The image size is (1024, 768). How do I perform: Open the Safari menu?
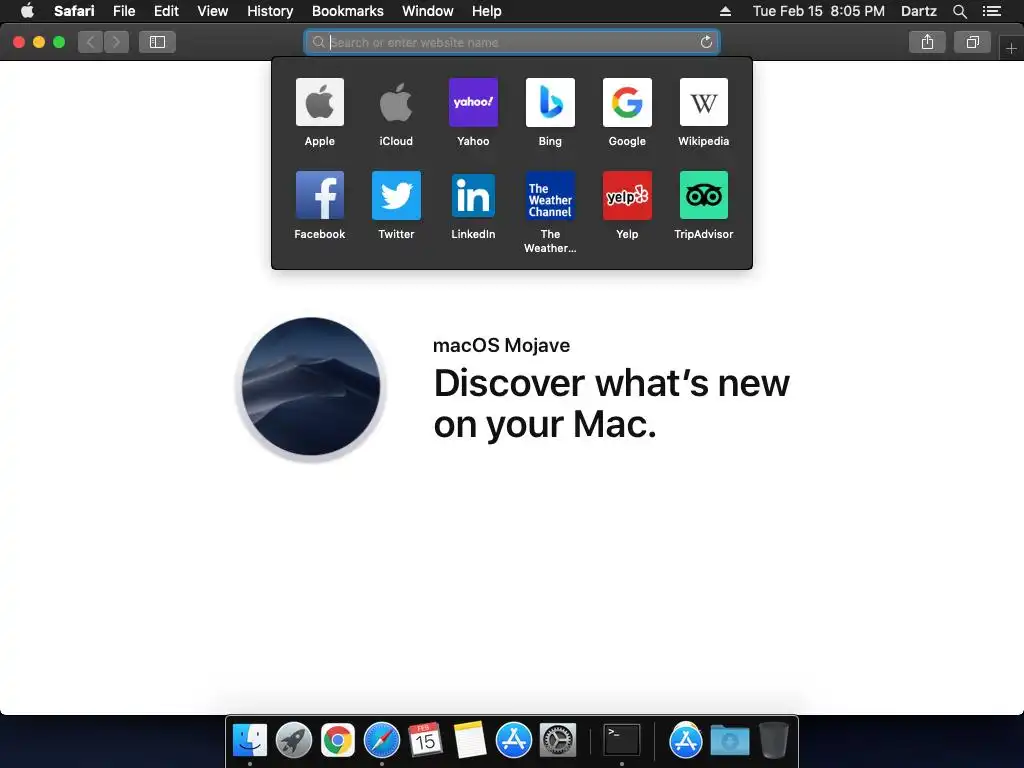pyautogui.click(x=74, y=11)
